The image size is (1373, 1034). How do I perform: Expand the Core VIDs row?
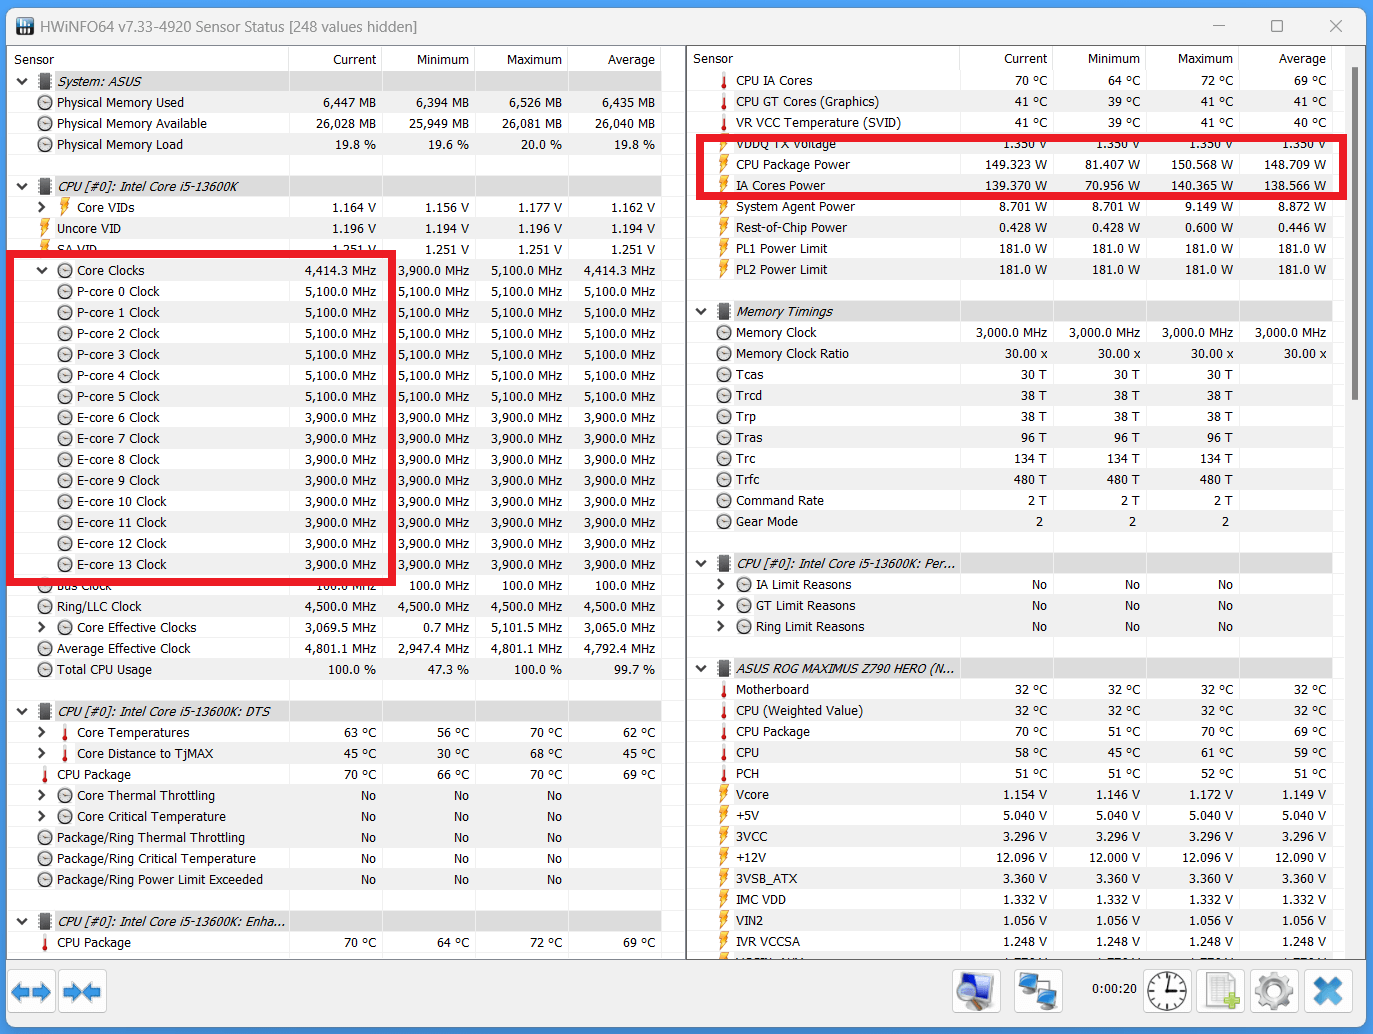(x=42, y=207)
